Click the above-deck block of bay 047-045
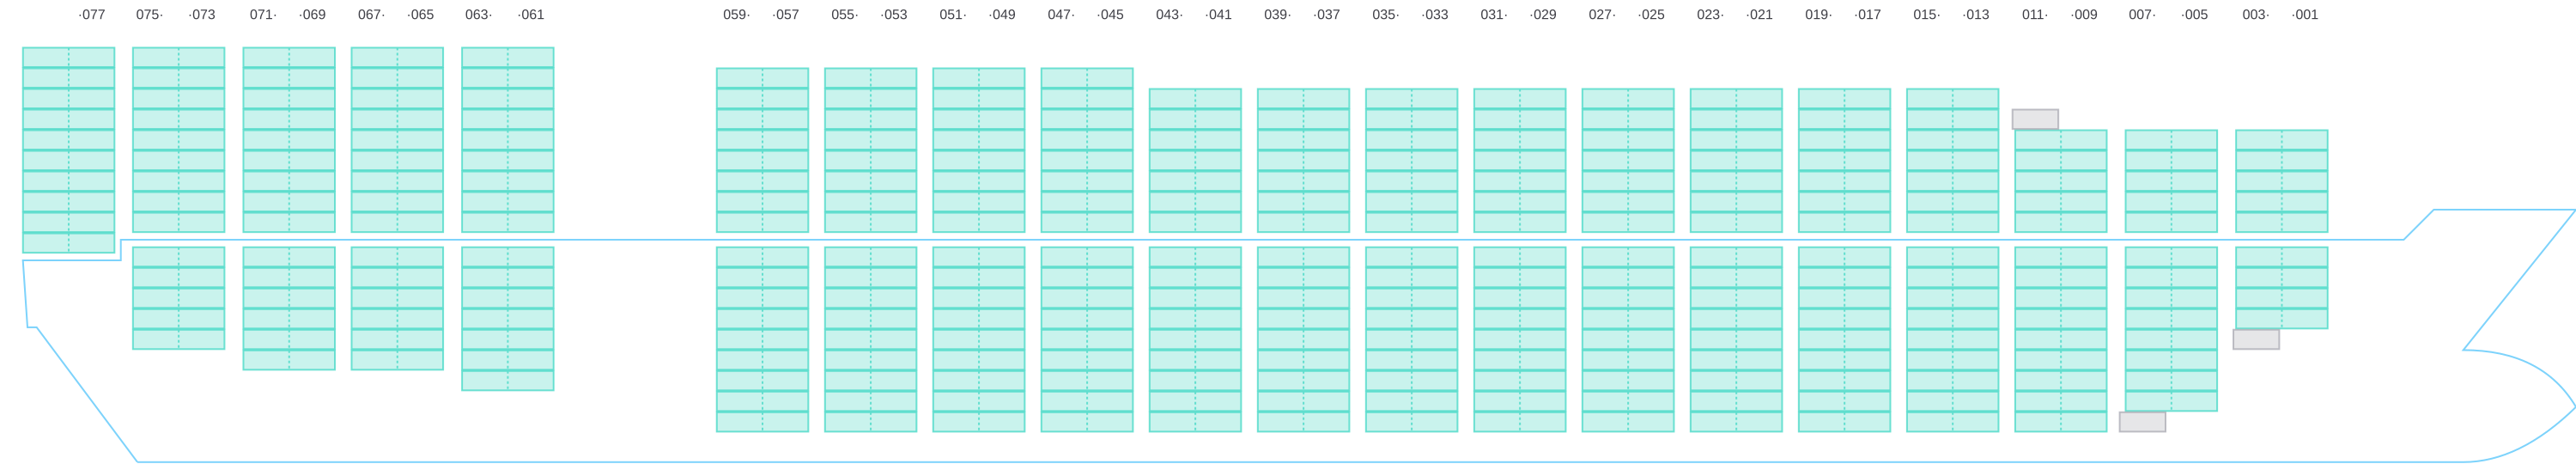The width and height of the screenshot is (2576, 464). [x=1086, y=150]
